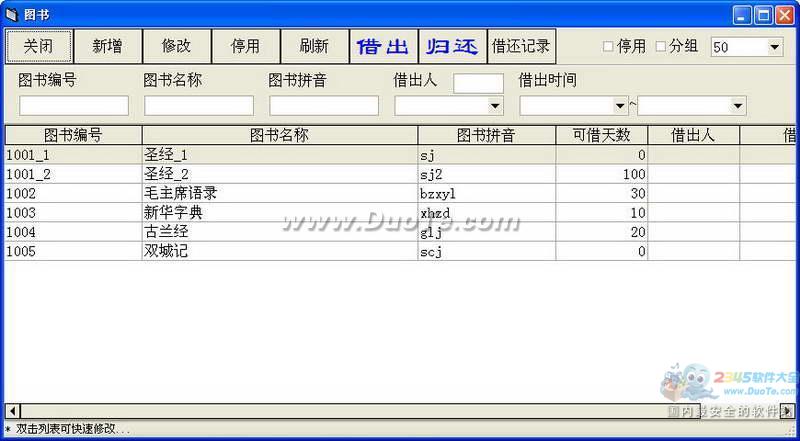Click the 图书编号 search input field
The height and width of the screenshot is (441, 800).
point(74,106)
